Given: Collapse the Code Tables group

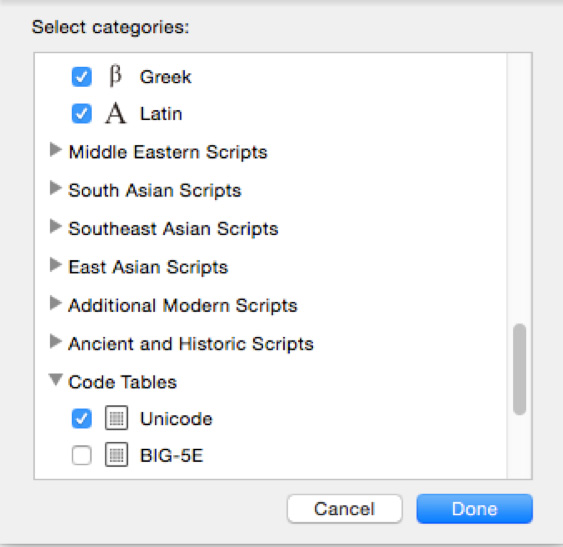Looking at the screenshot, I should 56,380.
